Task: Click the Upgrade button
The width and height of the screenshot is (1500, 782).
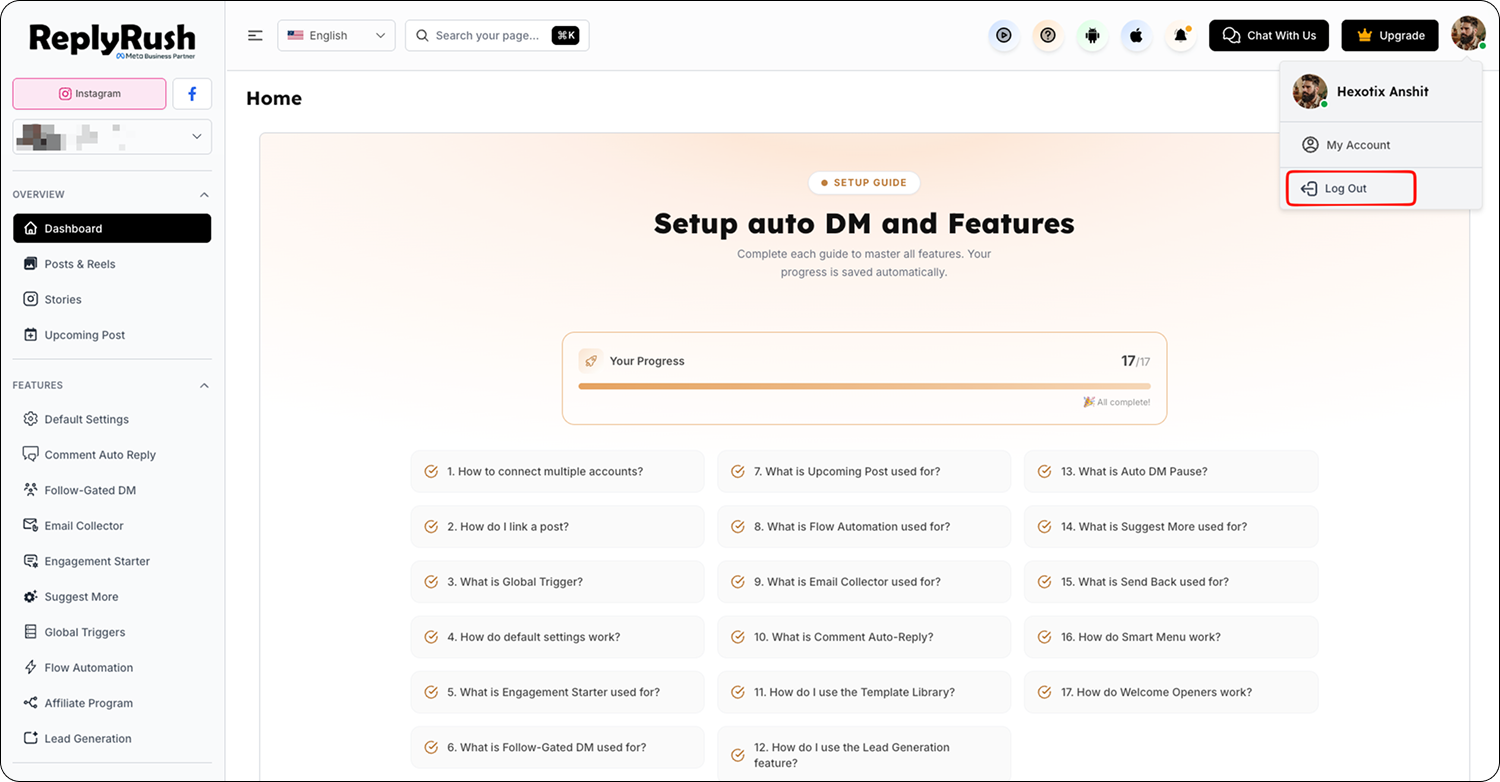Action: point(1390,36)
